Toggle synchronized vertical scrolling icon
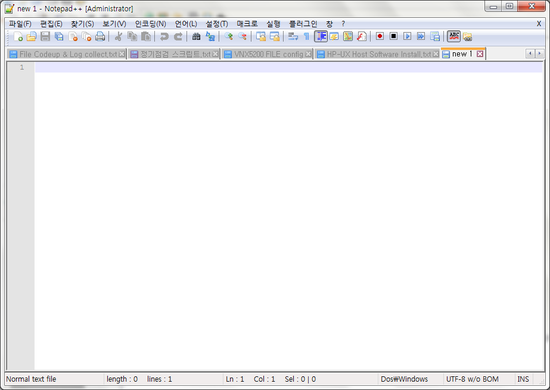The image size is (550, 390). click(261, 36)
